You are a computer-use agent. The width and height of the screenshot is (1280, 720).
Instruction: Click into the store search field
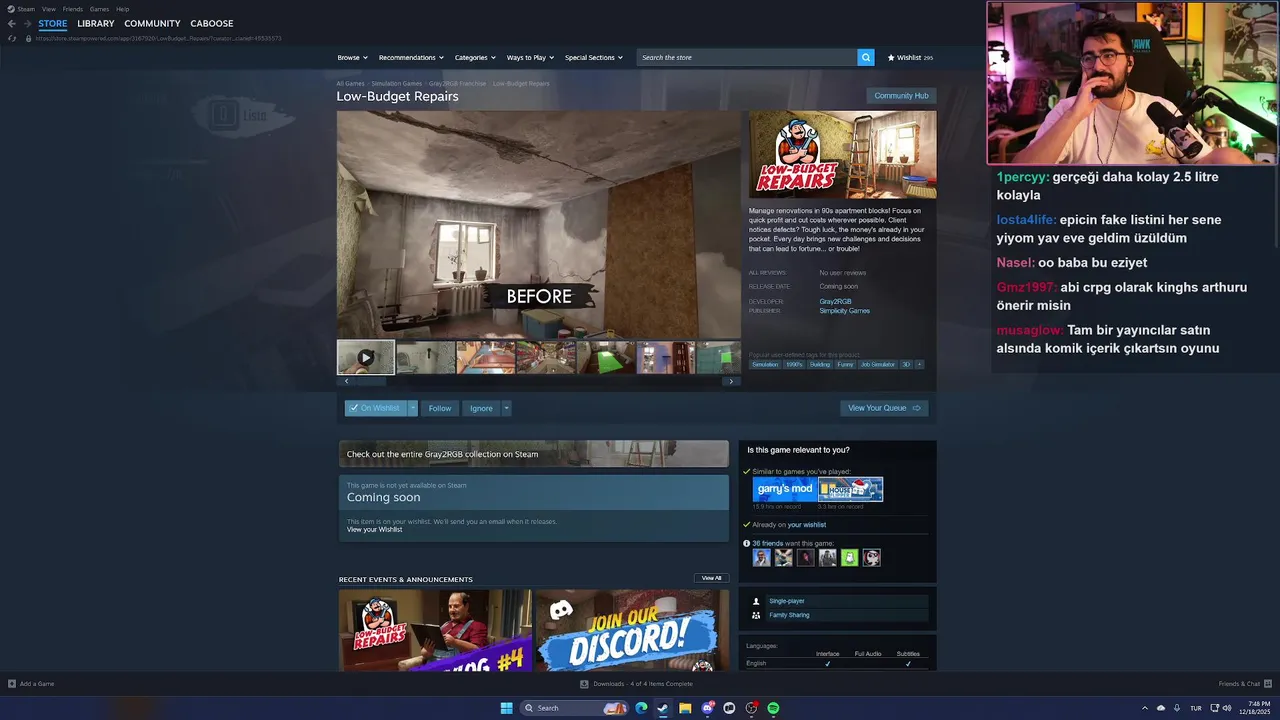(747, 57)
